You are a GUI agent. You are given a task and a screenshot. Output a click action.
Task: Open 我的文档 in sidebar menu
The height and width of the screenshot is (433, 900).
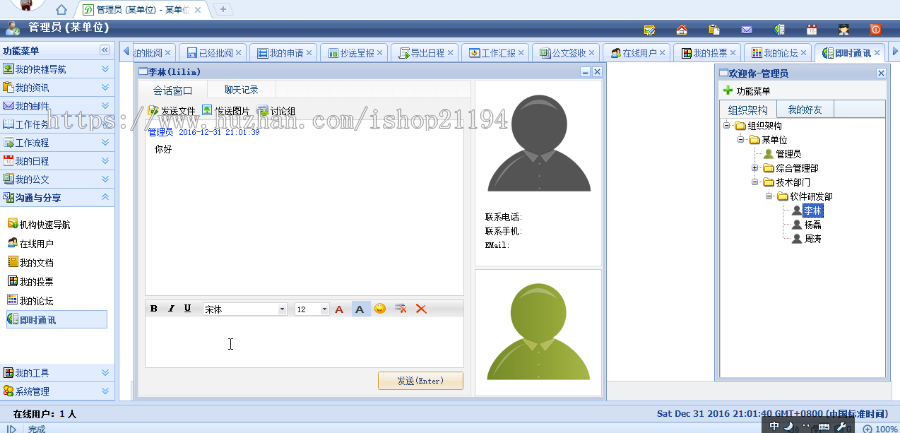coord(30,262)
